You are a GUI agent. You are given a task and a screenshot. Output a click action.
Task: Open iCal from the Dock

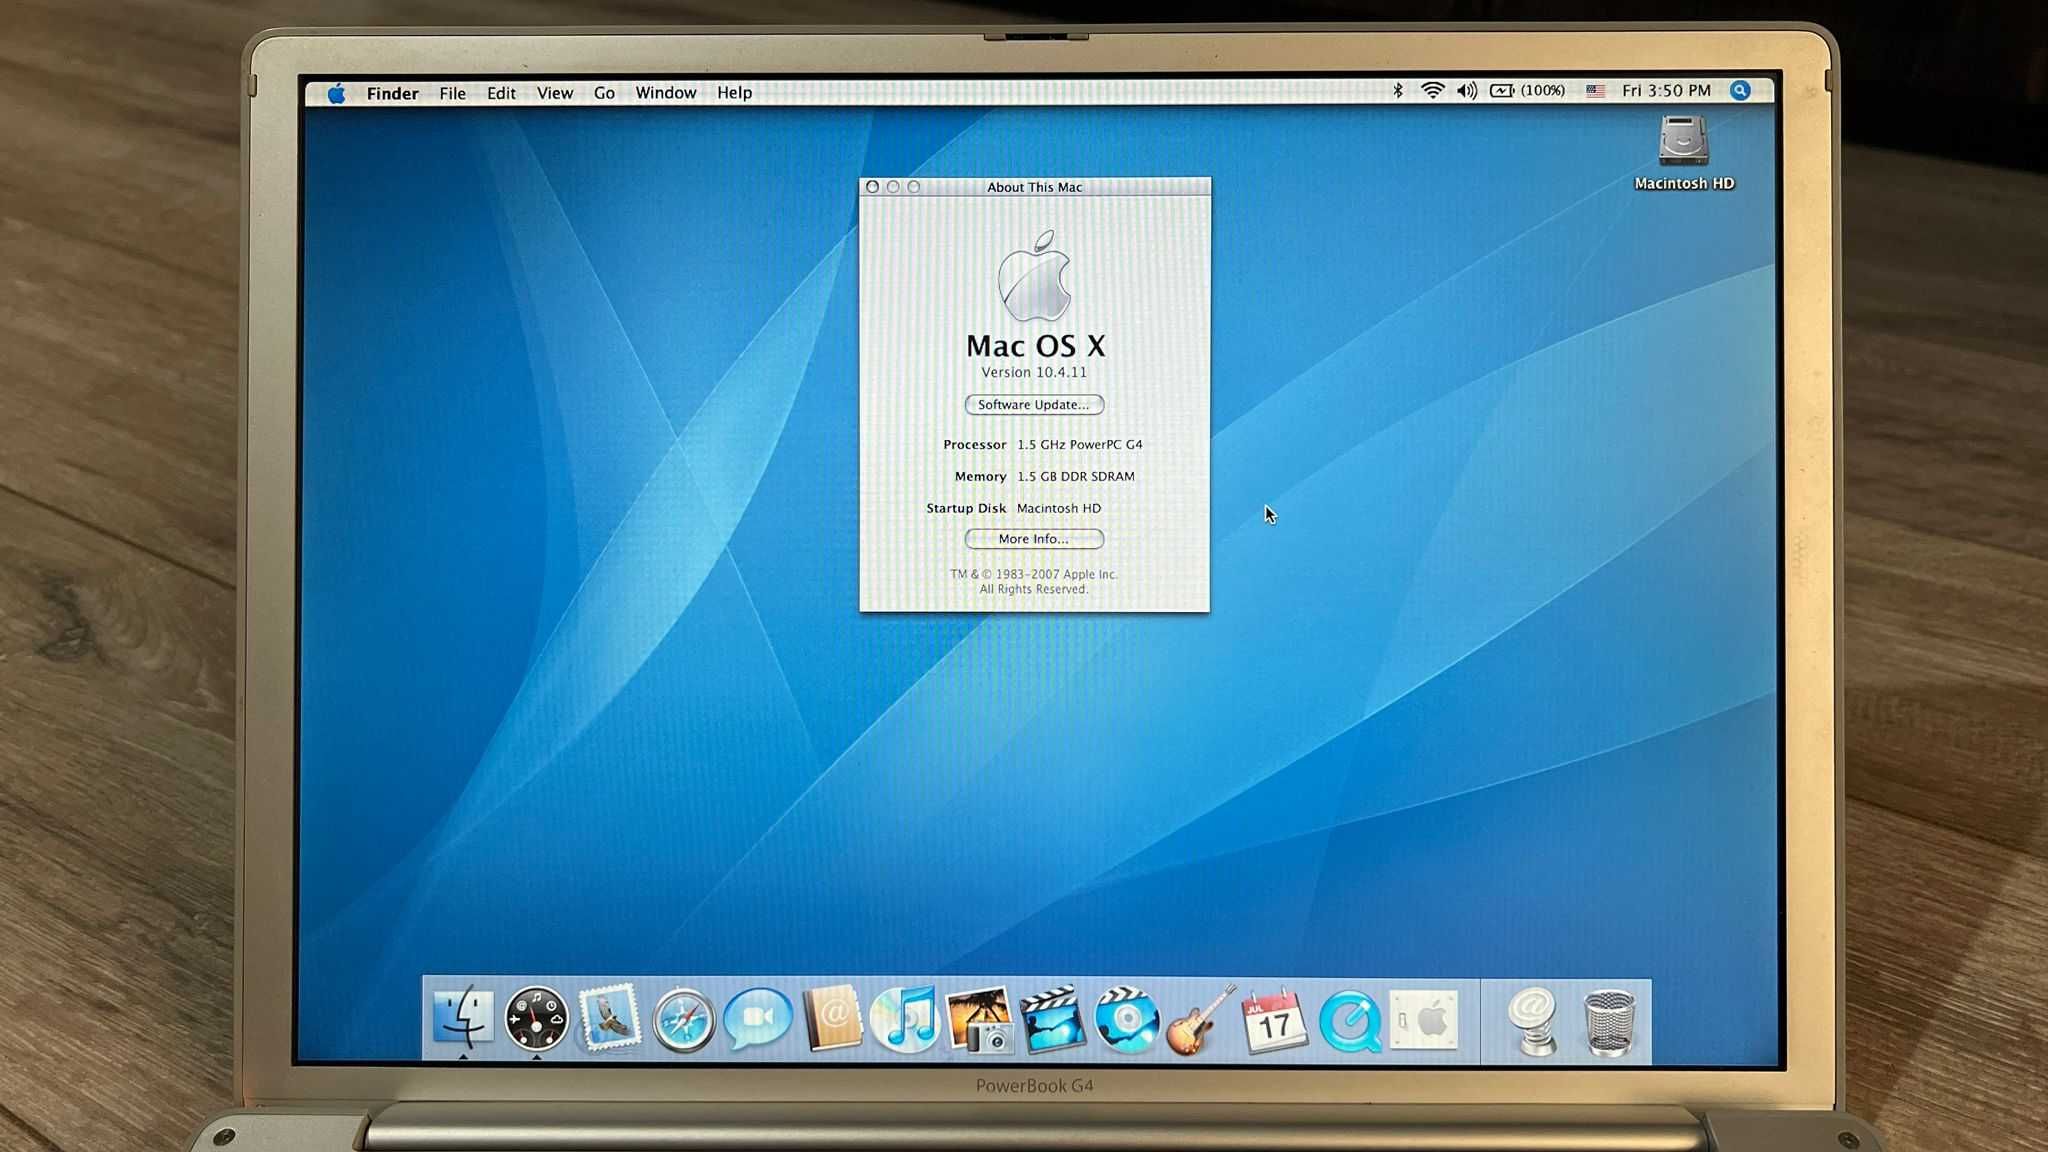[x=1274, y=1019]
